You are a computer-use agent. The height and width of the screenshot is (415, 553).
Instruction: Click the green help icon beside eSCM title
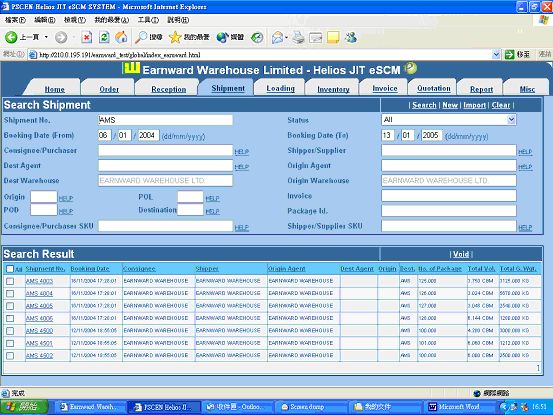pyautogui.click(x=411, y=68)
